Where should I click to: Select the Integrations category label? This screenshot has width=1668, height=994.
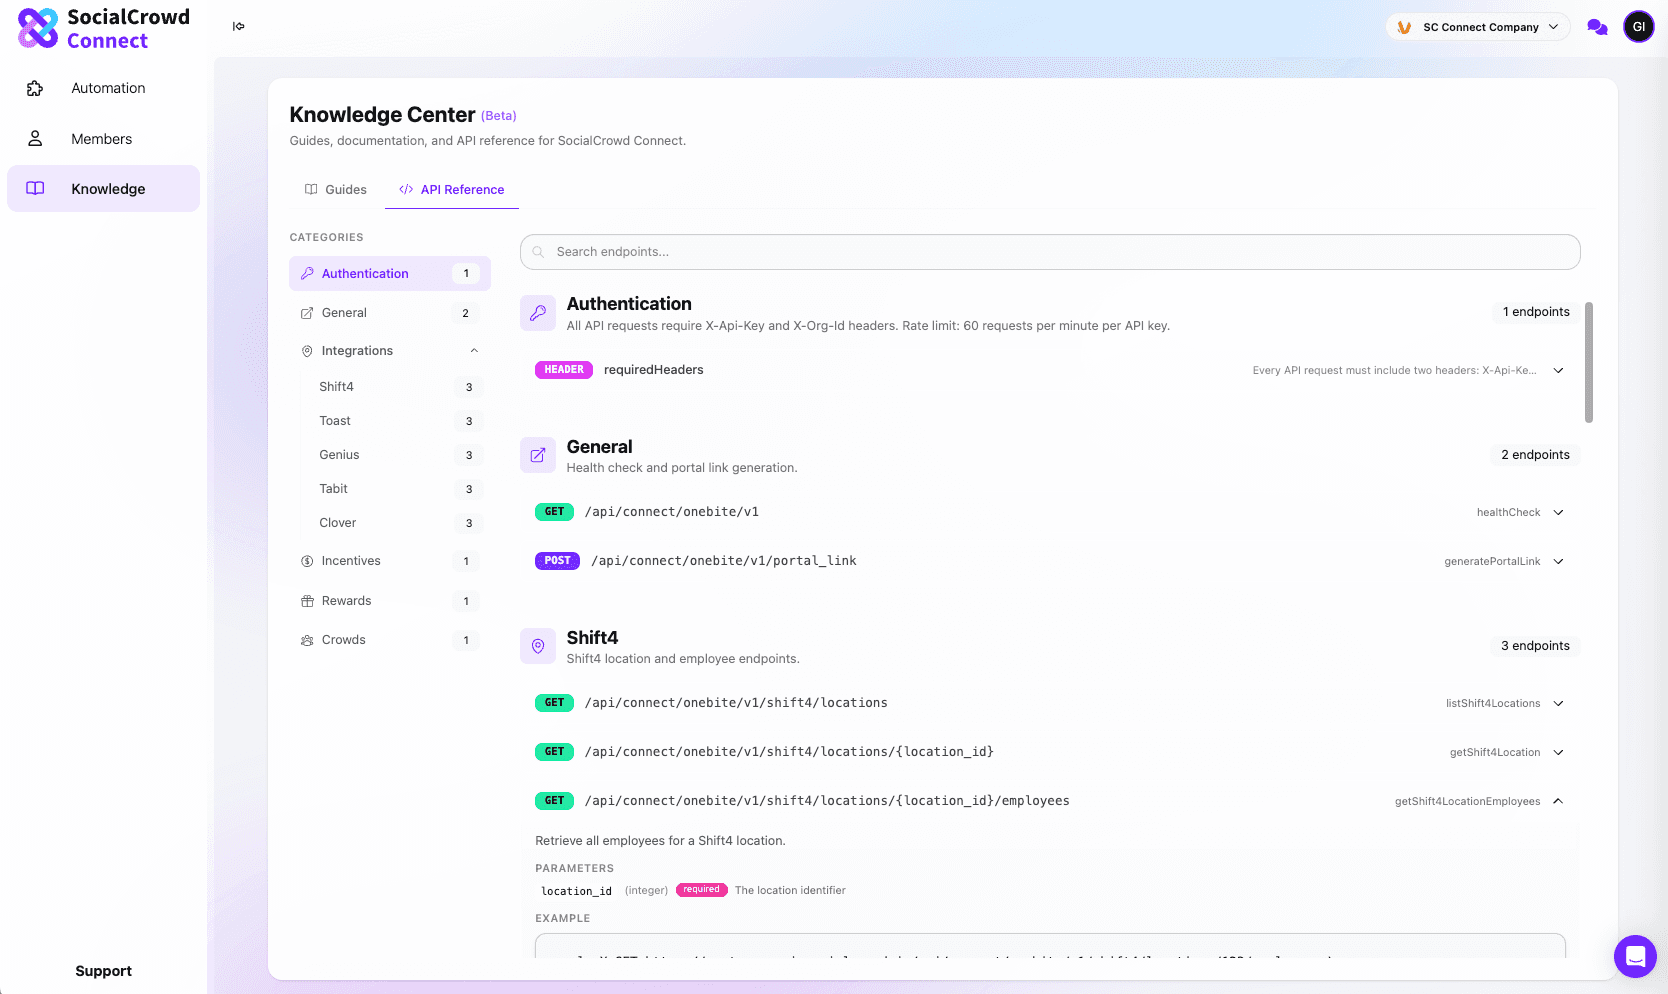357,351
